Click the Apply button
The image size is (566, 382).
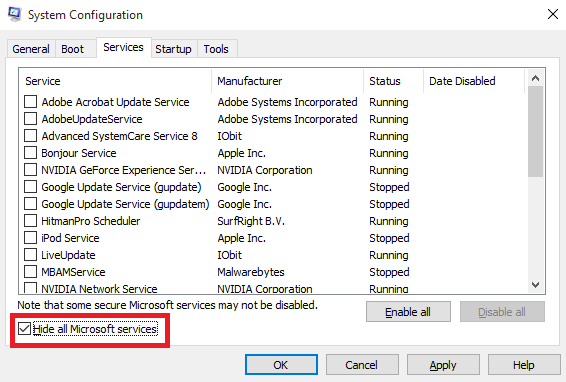click(443, 365)
